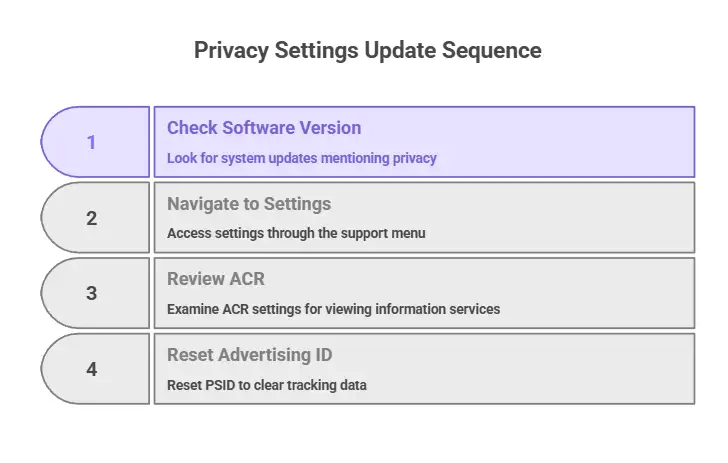Select the step 3 number tab
The image size is (728, 463).
pyautogui.click(x=93, y=293)
